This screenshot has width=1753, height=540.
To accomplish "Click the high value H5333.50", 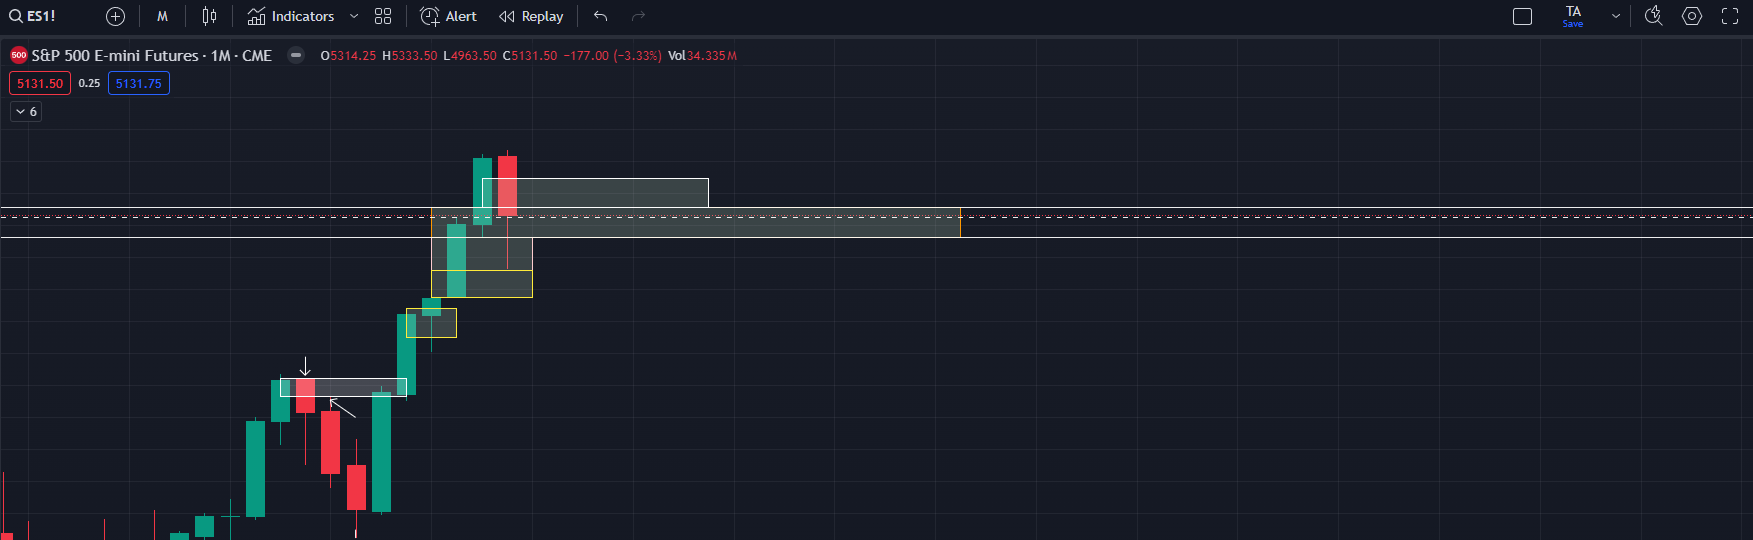I will pyautogui.click(x=410, y=56).
